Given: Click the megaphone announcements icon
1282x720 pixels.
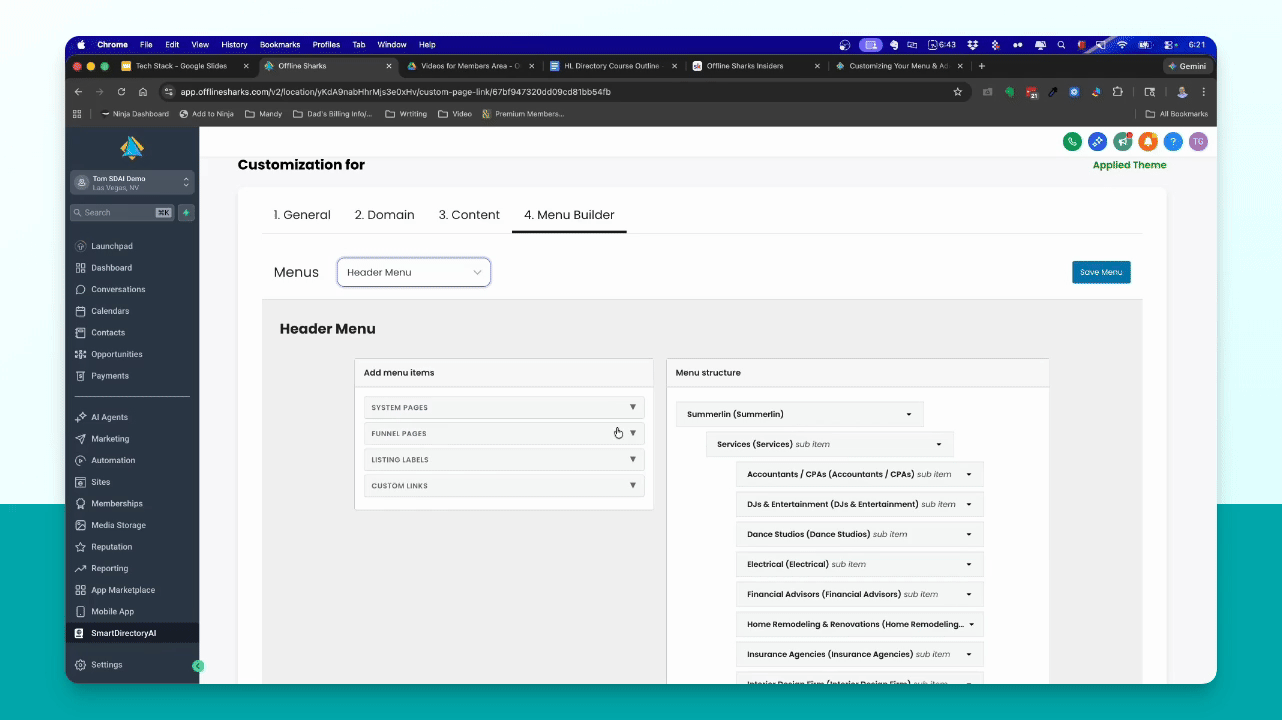Looking at the screenshot, I should pos(1123,142).
